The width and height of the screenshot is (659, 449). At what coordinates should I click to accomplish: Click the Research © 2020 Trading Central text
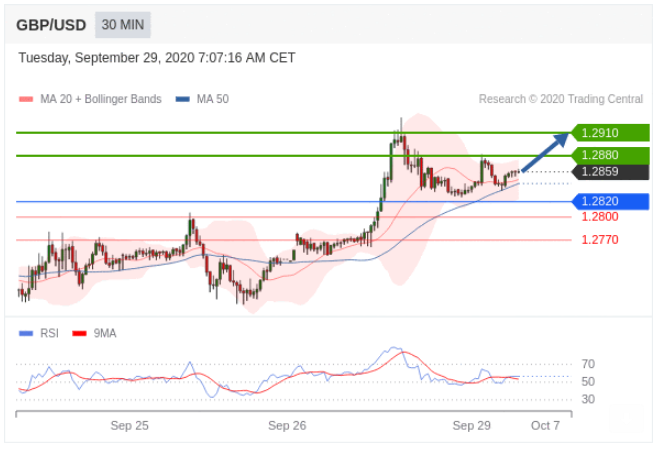561,99
